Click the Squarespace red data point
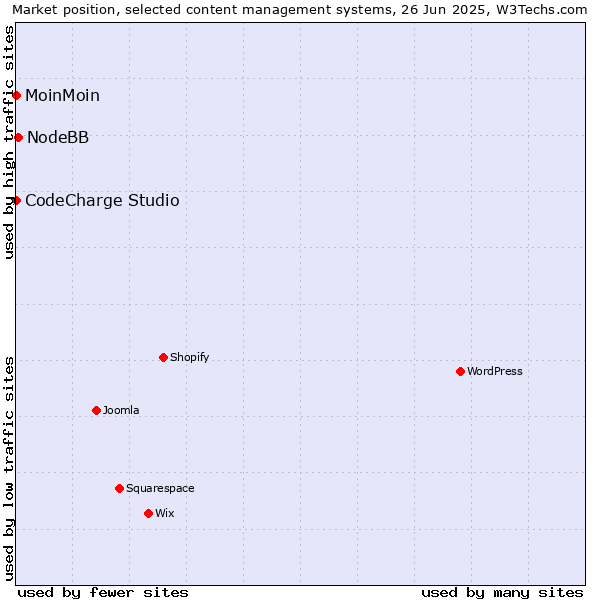The height and width of the screenshot is (600, 600). [119, 488]
